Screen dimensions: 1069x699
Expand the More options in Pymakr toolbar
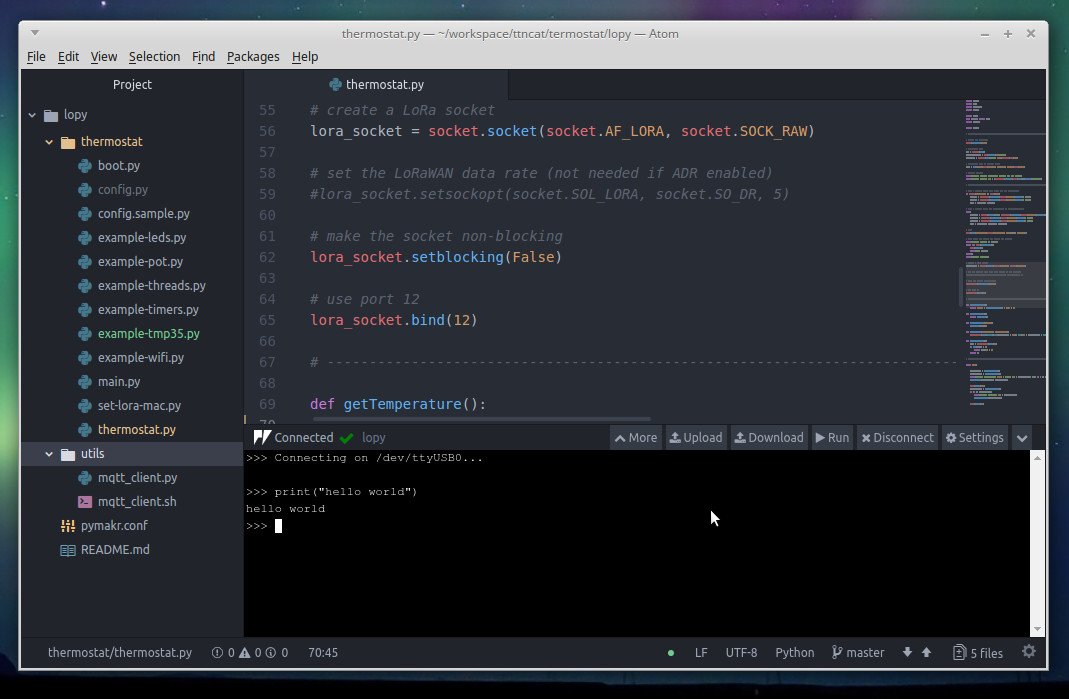coord(636,438)
